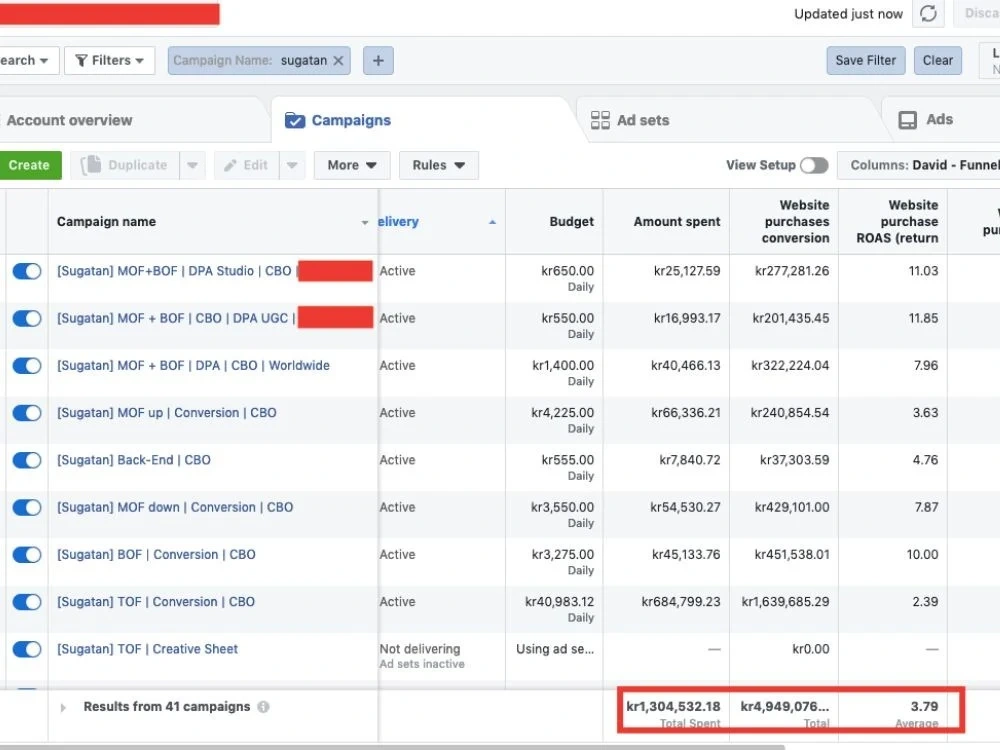The image size is (1000, 750).
Task: Toggle MOF down Conversion campaign switch
Action: pyautogui.click(x=27, y=507)
